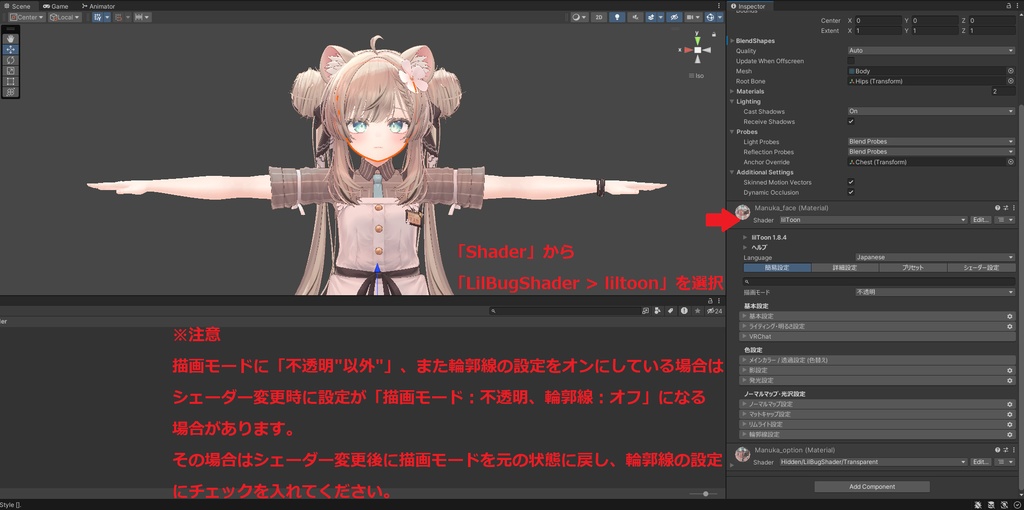Select the Hand view tool
The height and width of the screenshot is (510, 1024).
tap(11, 39)
